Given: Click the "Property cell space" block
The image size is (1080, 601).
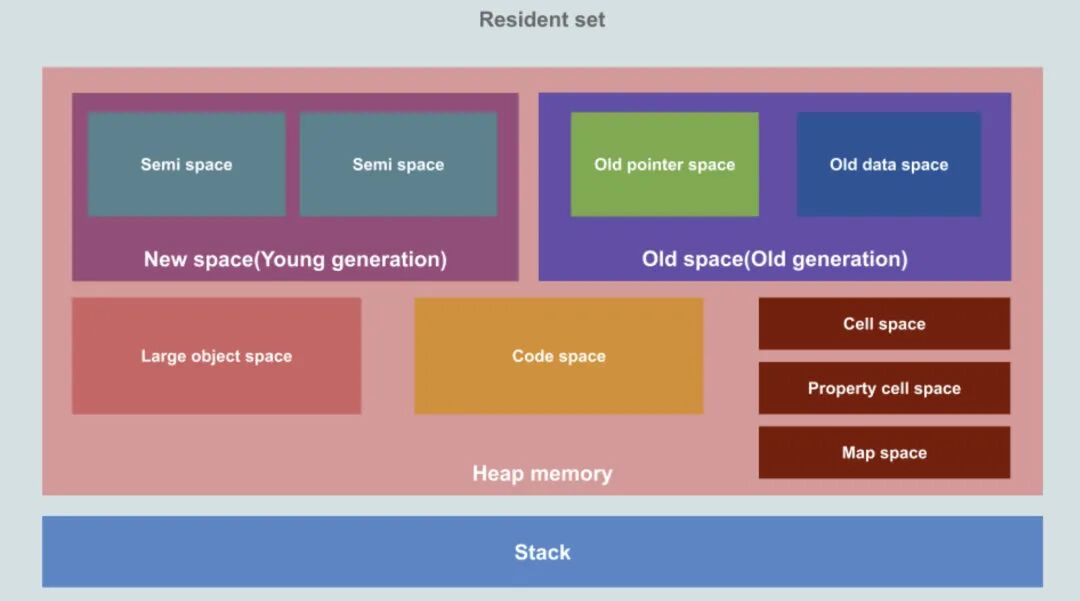Looking at the screenshot, I should point(884,388).
